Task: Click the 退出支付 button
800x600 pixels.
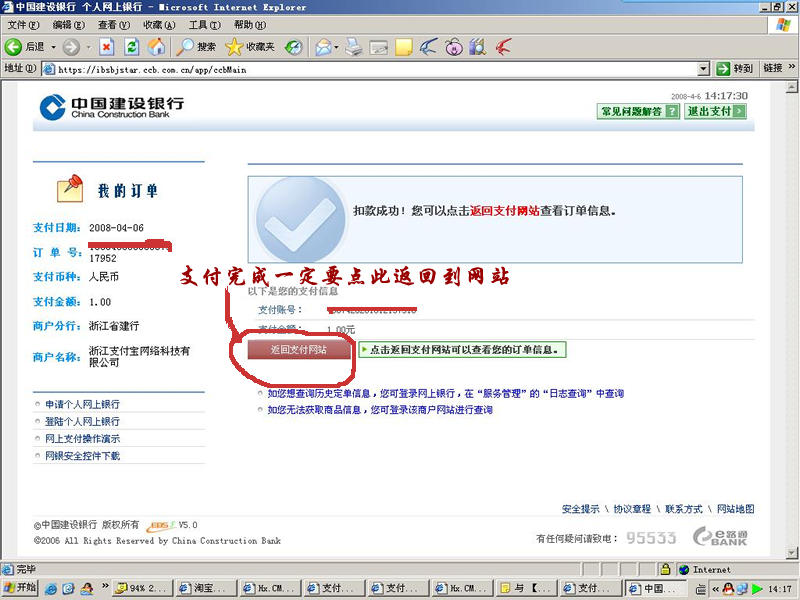Action: [715, 111]
